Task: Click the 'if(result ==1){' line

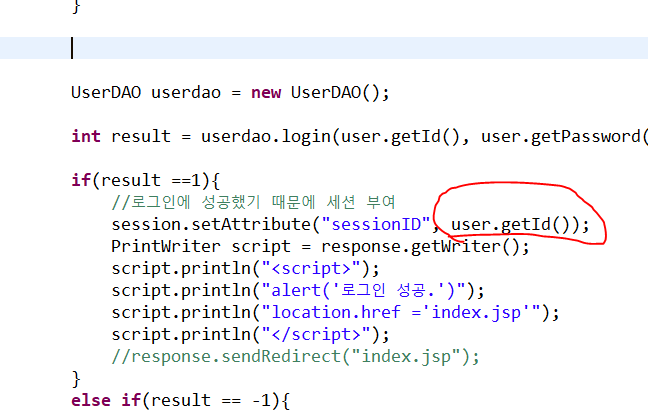Action: [145, 181]
